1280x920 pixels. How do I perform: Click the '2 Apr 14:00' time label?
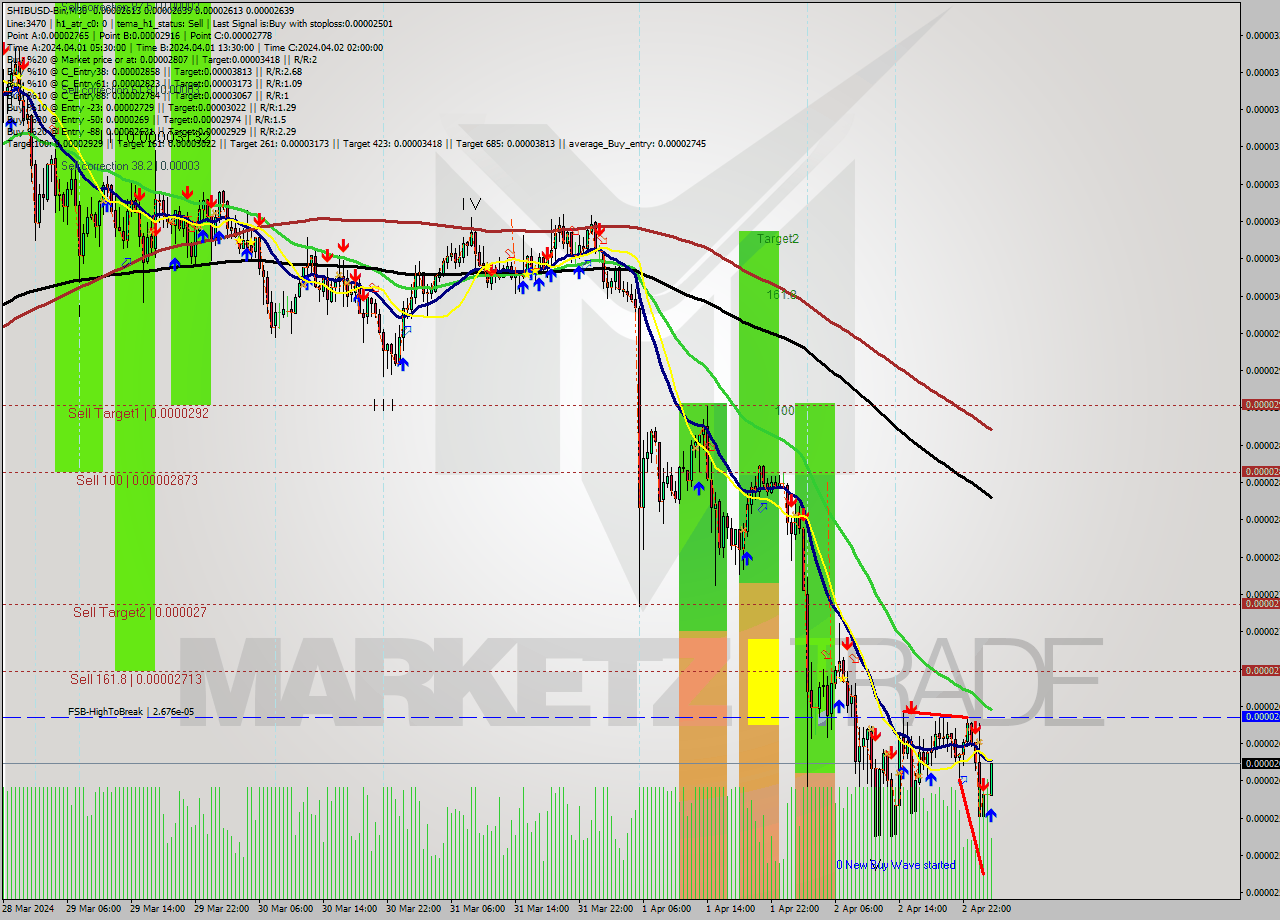click(x=922, y=909)
